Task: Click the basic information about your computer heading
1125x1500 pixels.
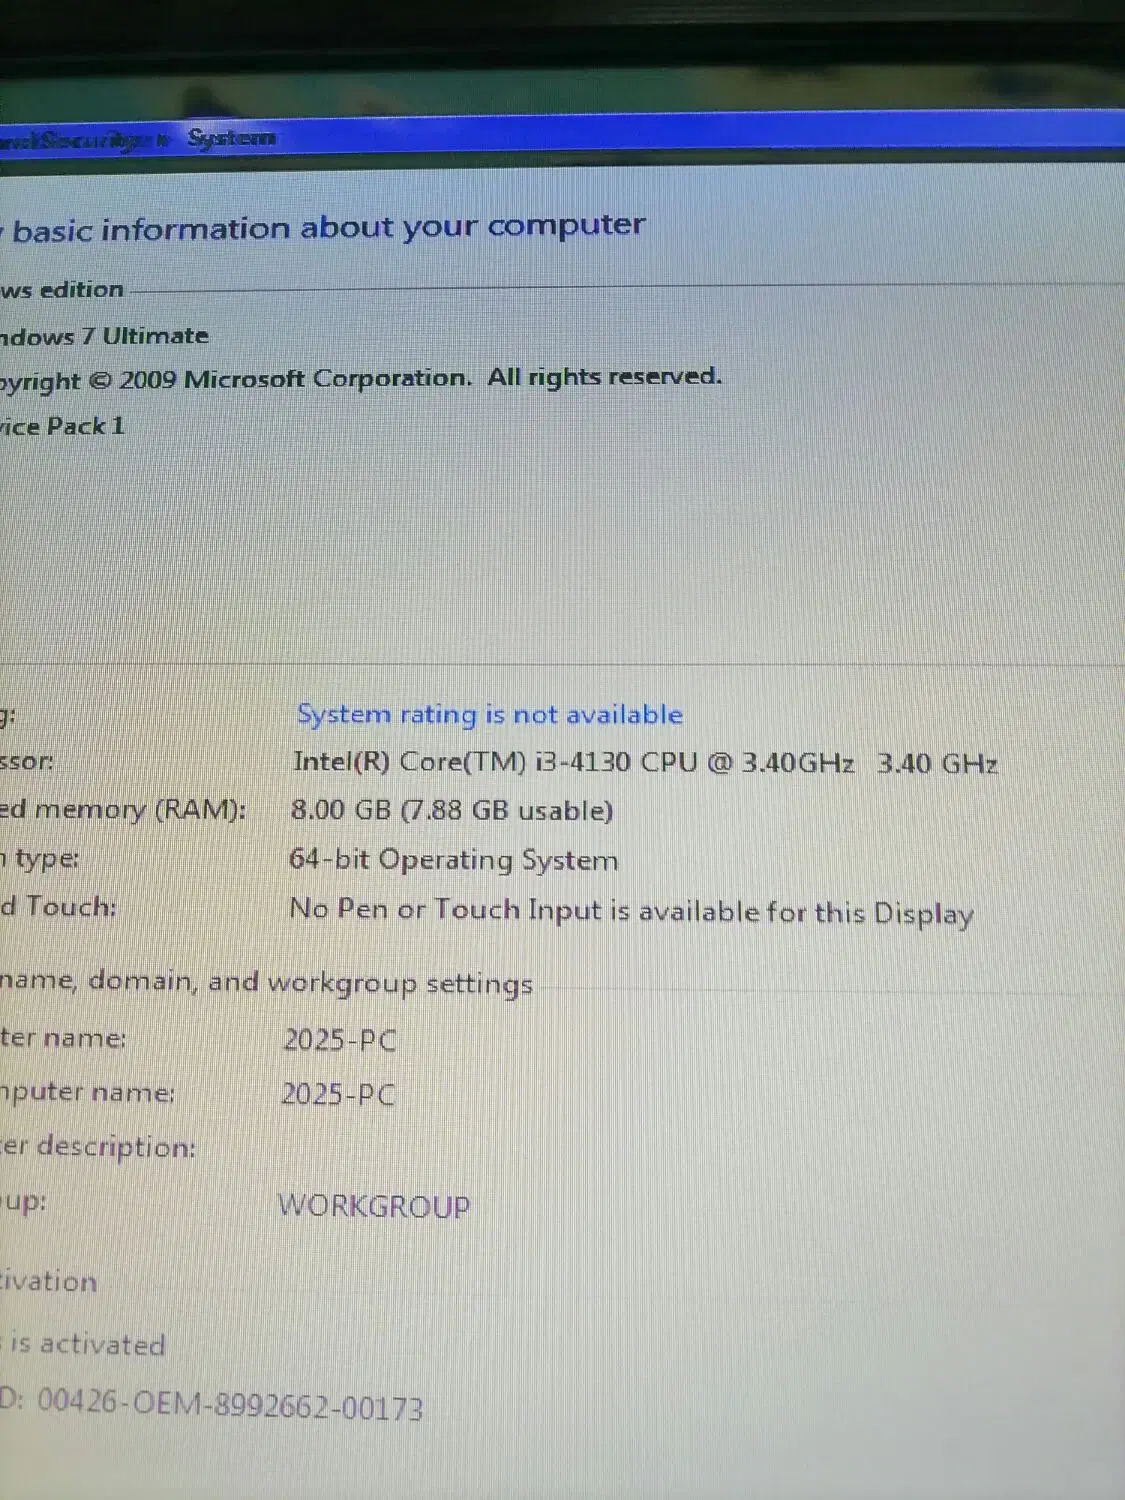Action: coord(328,227)
